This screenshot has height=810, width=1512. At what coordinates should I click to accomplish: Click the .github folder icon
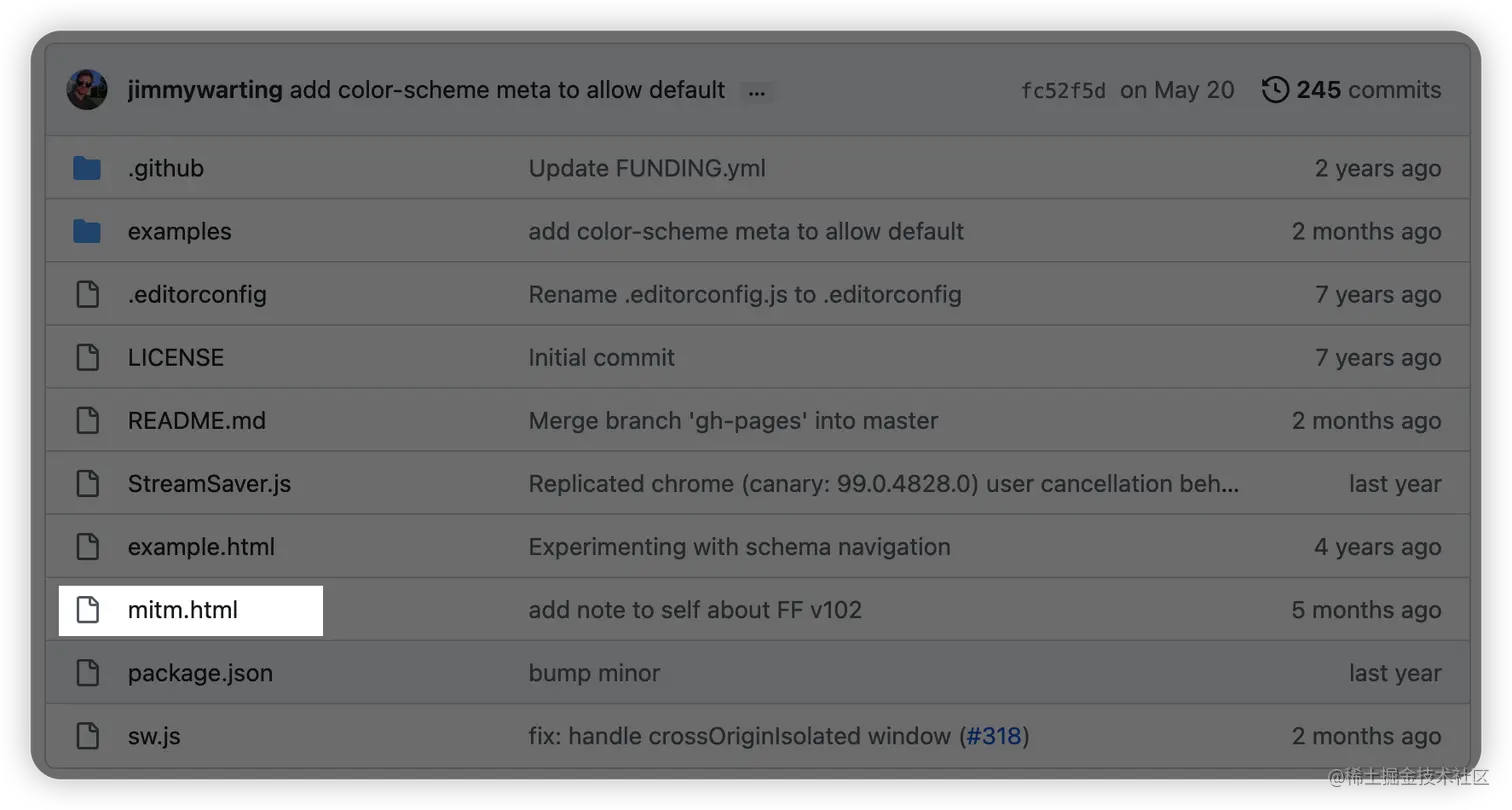coord(87,168)
